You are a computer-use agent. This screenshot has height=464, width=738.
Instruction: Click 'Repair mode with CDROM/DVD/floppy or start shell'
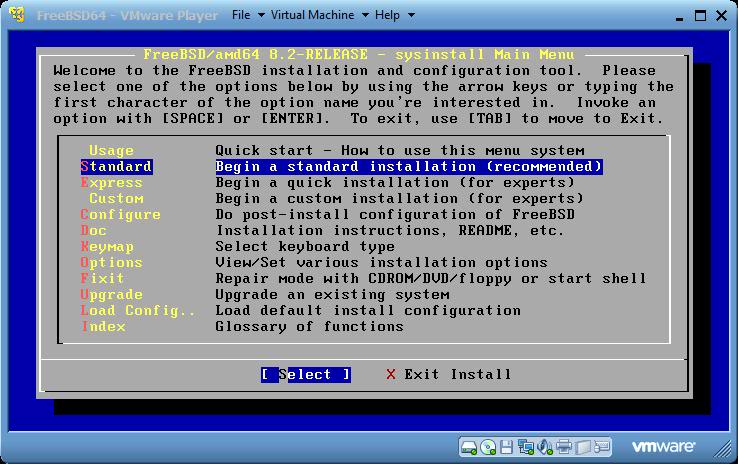(431, 279)
